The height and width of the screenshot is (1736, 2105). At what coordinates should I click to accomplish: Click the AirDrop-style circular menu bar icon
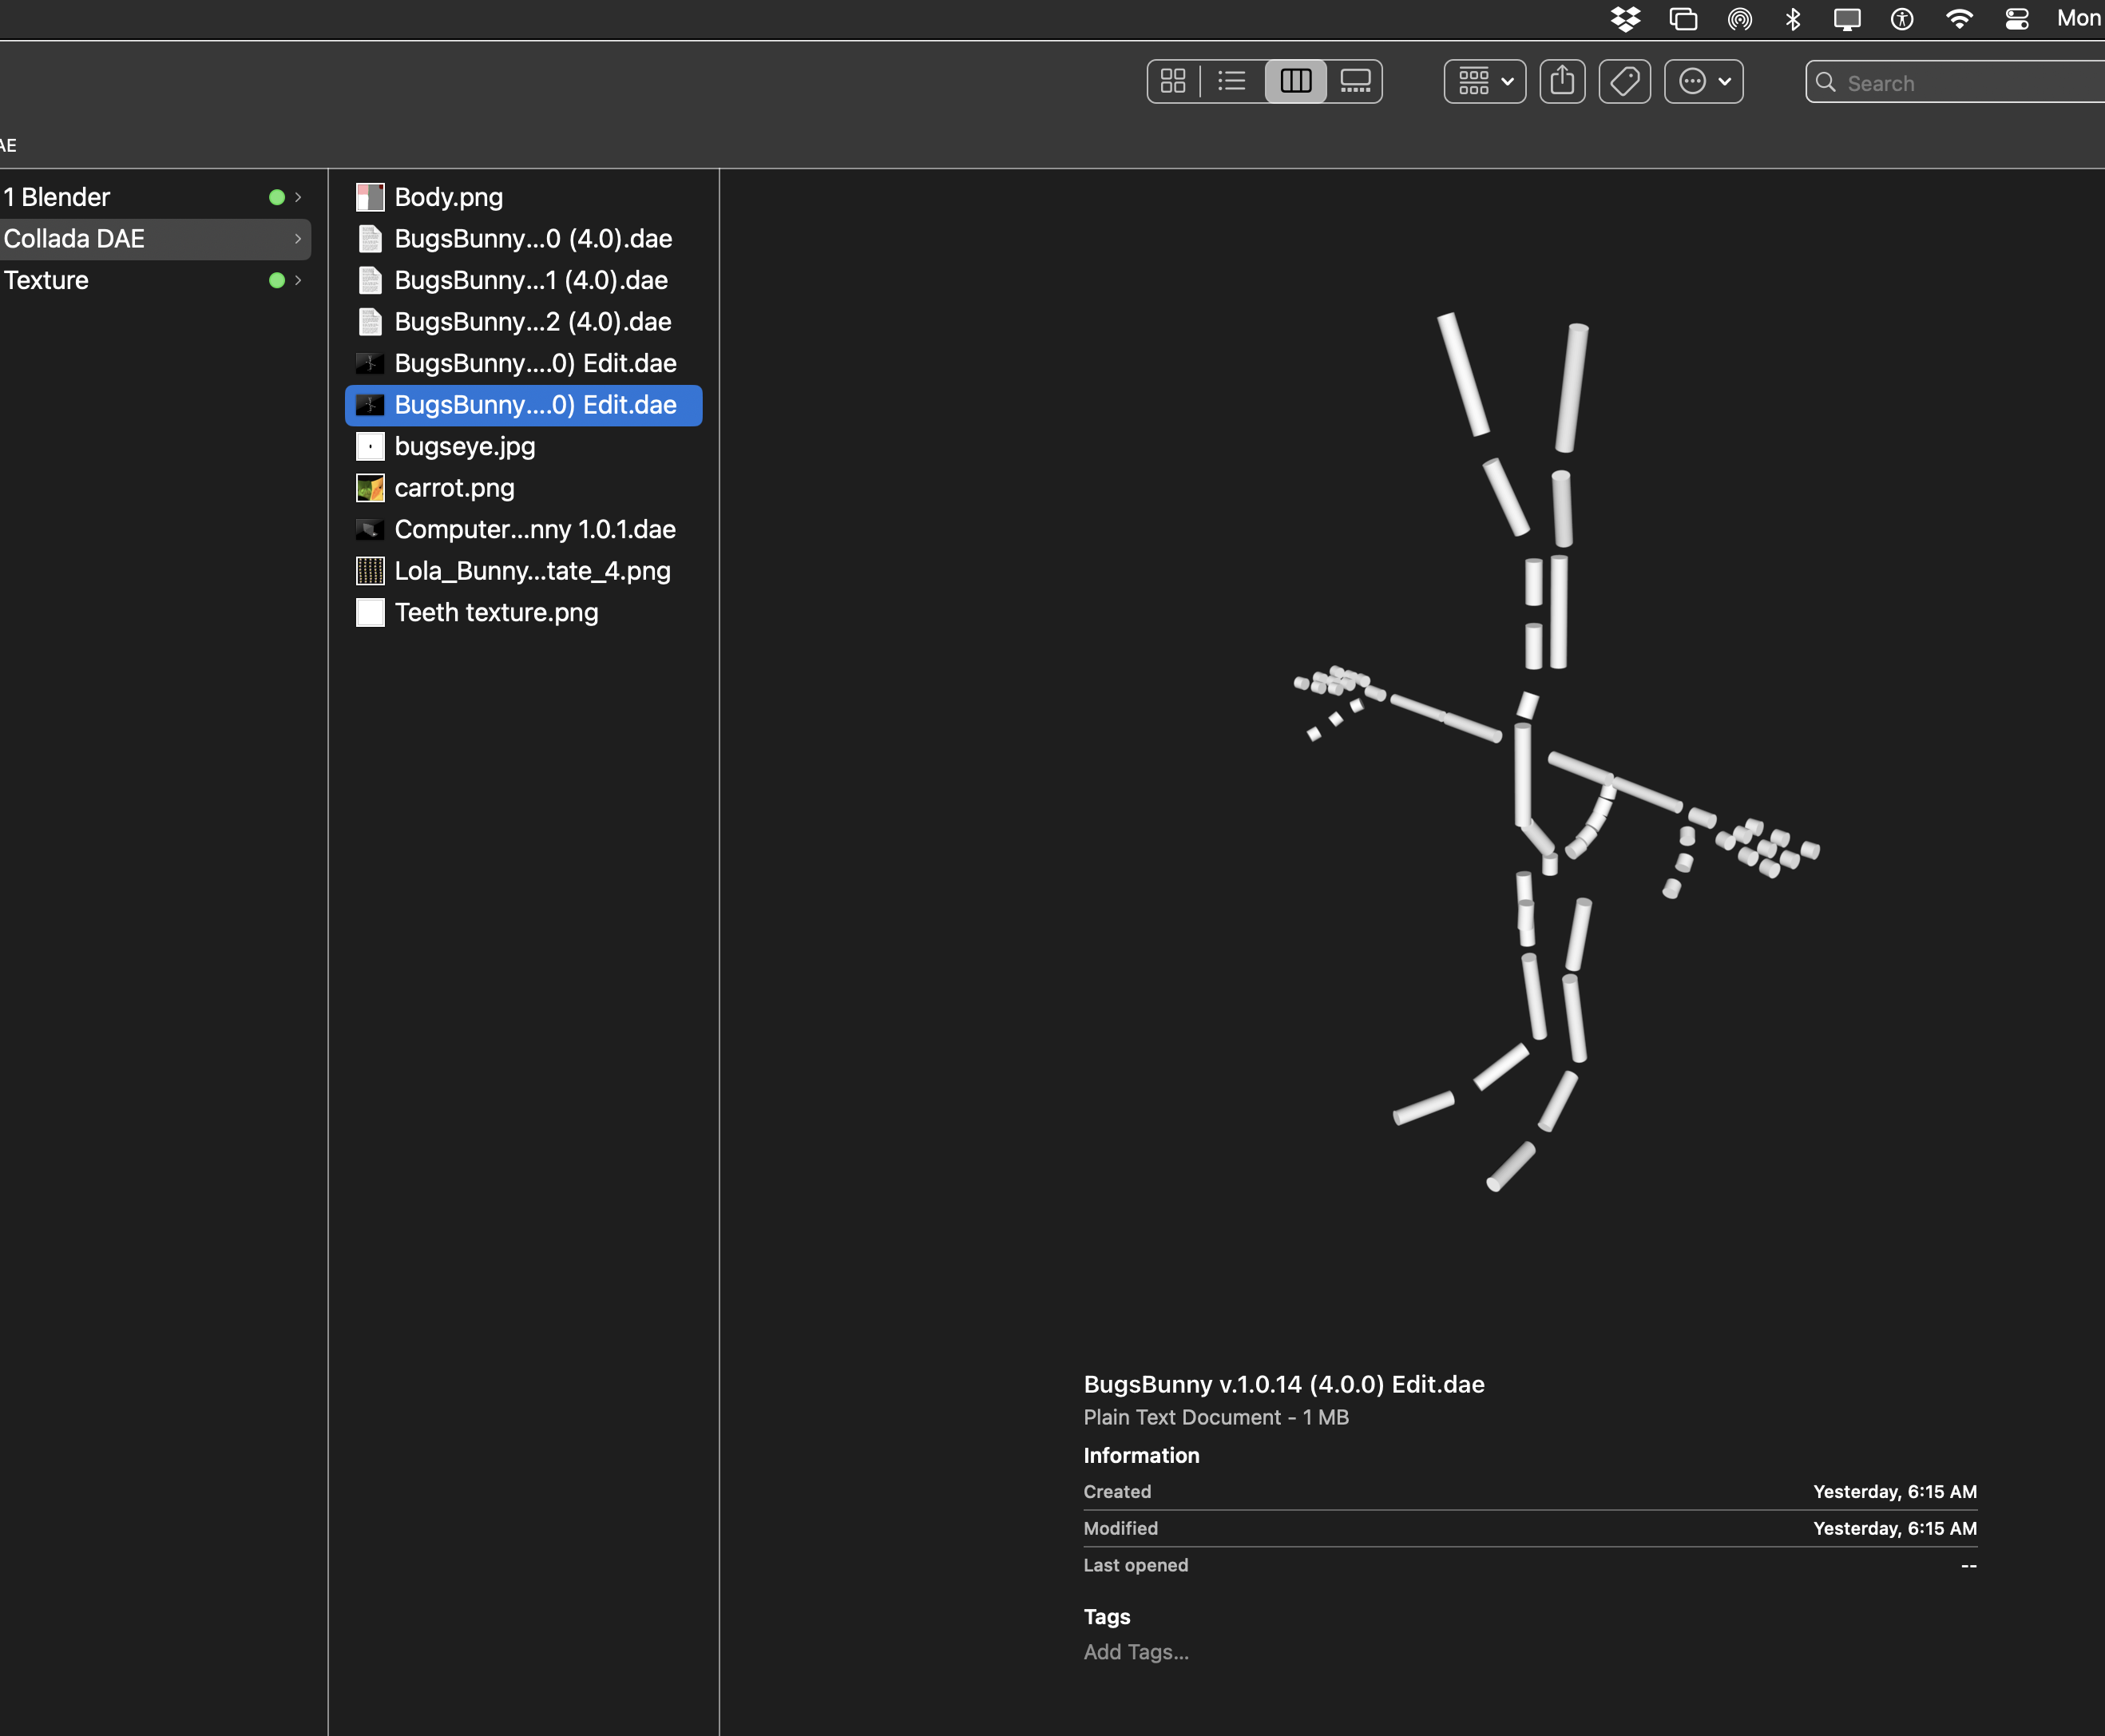1740,19
